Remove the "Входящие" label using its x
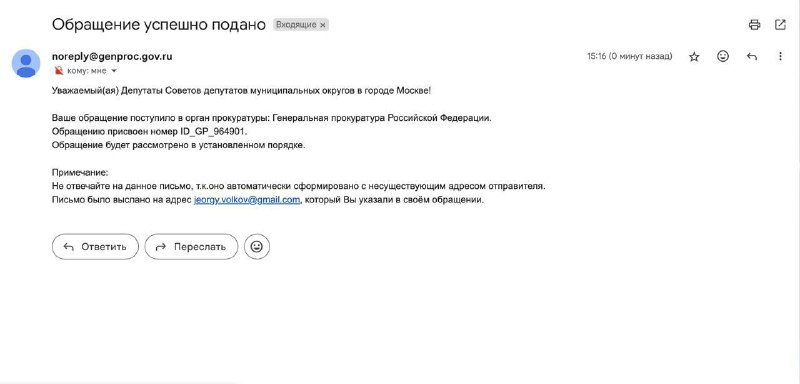 [322, 25]
